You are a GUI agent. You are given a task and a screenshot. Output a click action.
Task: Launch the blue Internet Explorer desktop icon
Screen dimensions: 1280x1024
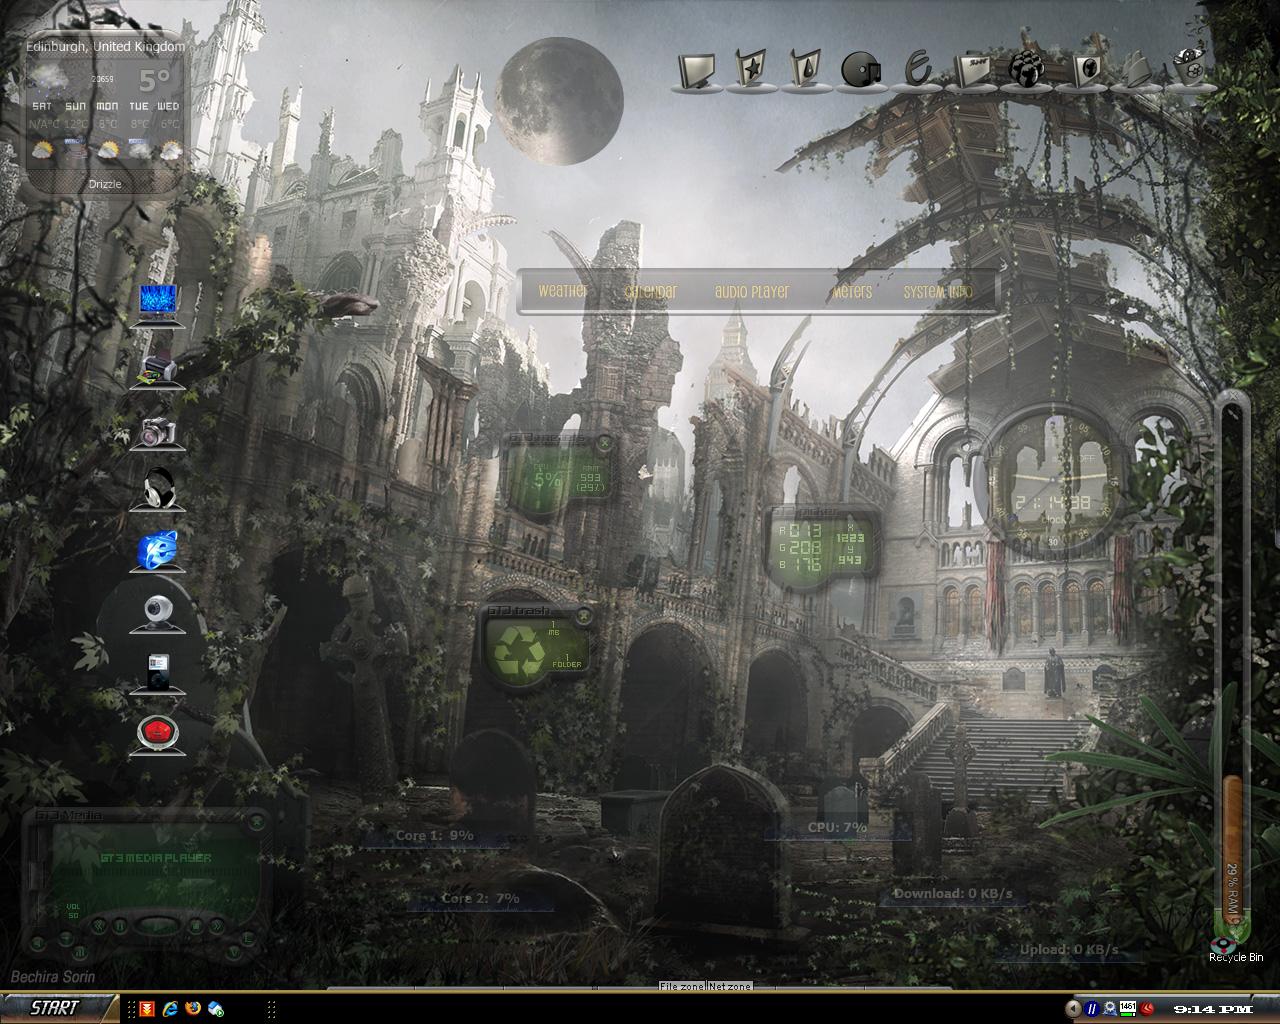pyautogui.click(x=158, y=552)
